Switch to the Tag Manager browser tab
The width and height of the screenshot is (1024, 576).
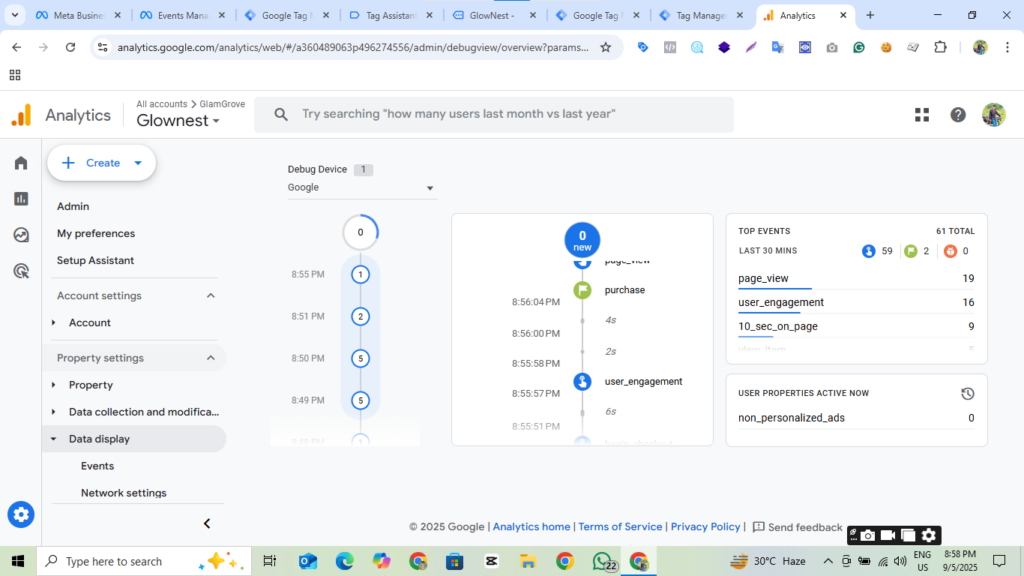point(702,15)
